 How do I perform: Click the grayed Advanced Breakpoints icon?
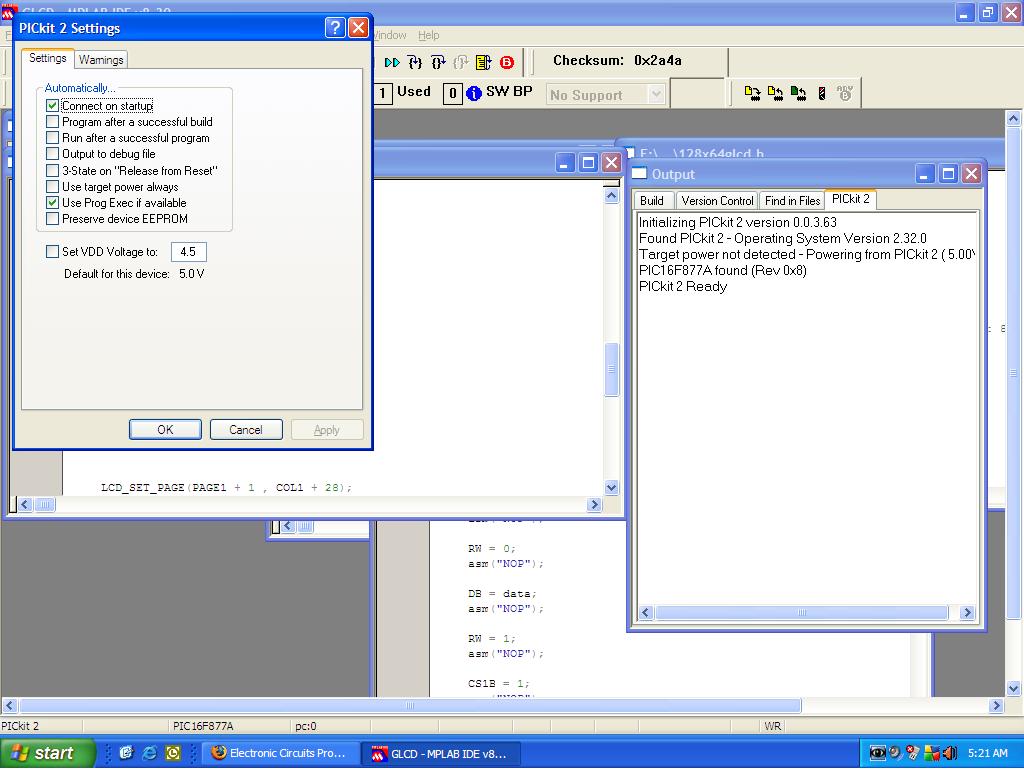pos(844,93)
